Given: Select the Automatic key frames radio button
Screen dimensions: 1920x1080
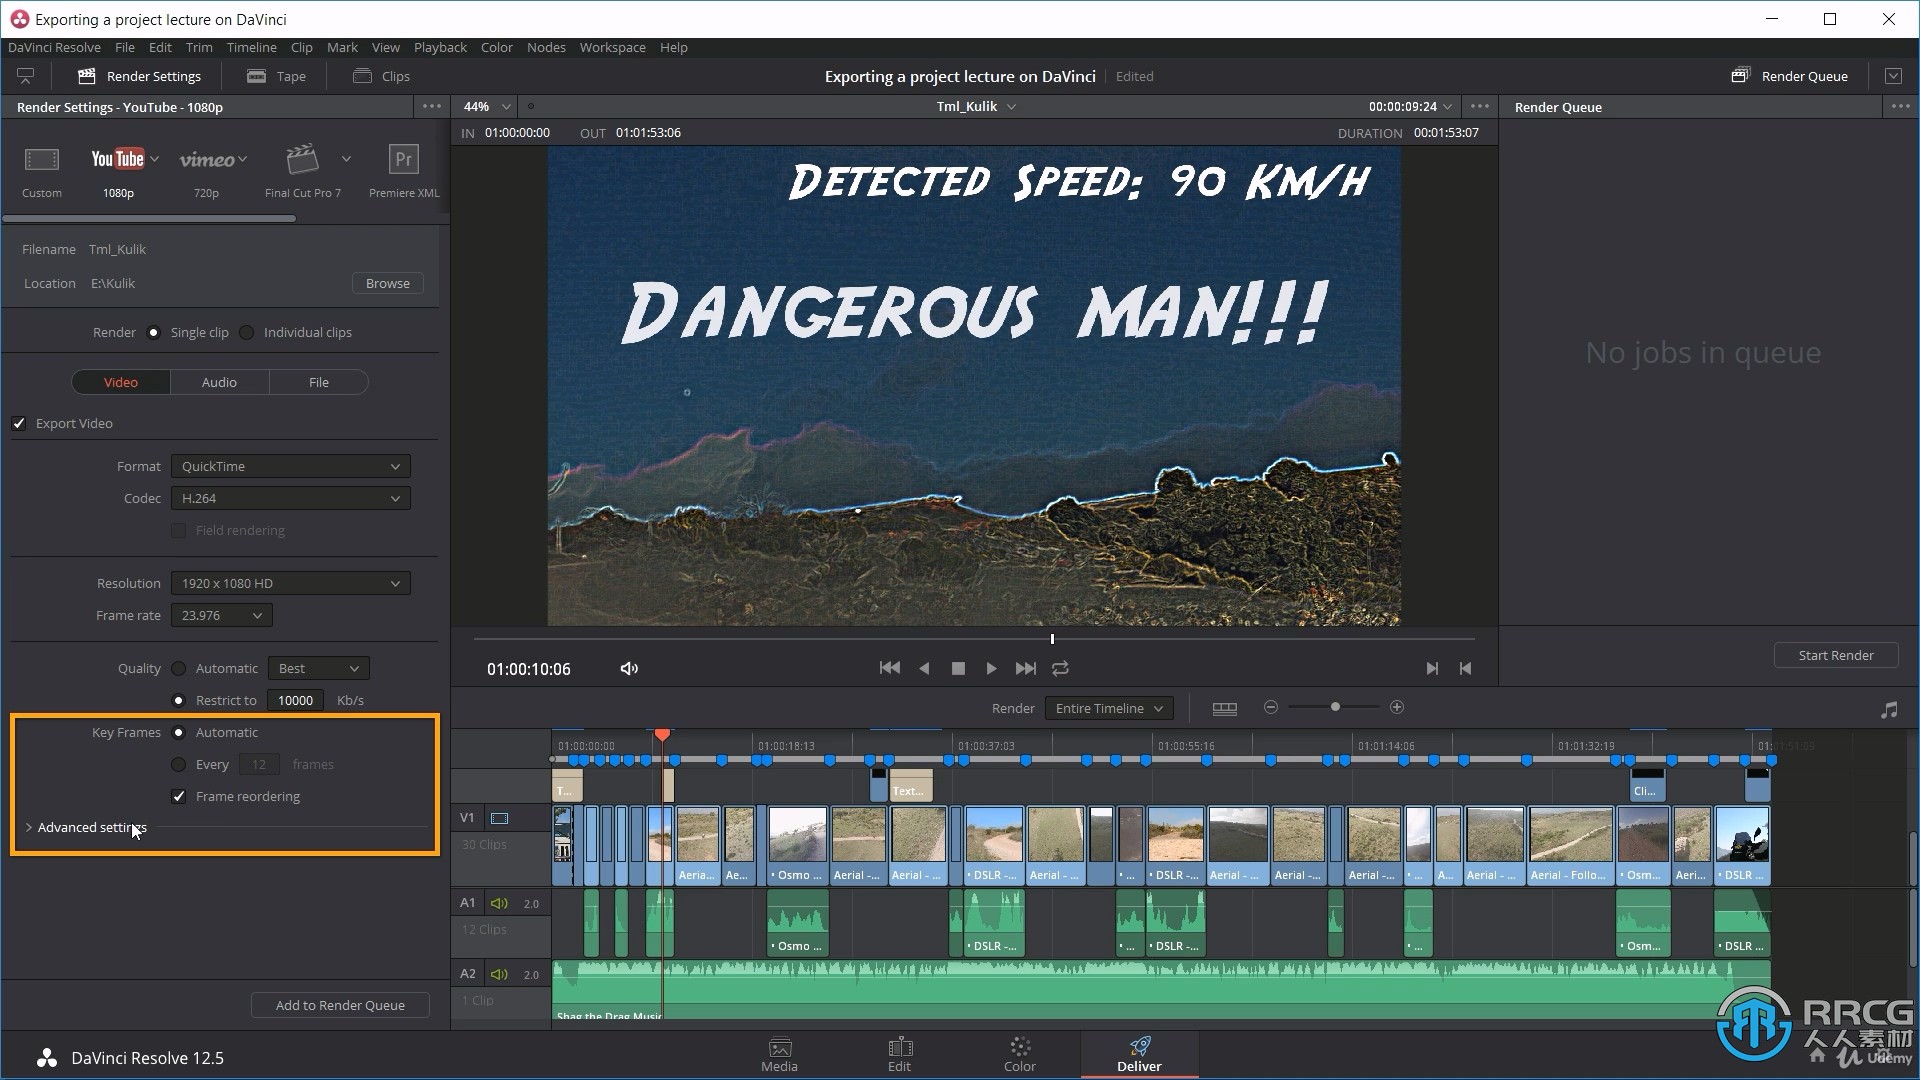Looking at the screenshot, I should pyautogui.click(x=178, y=732).
